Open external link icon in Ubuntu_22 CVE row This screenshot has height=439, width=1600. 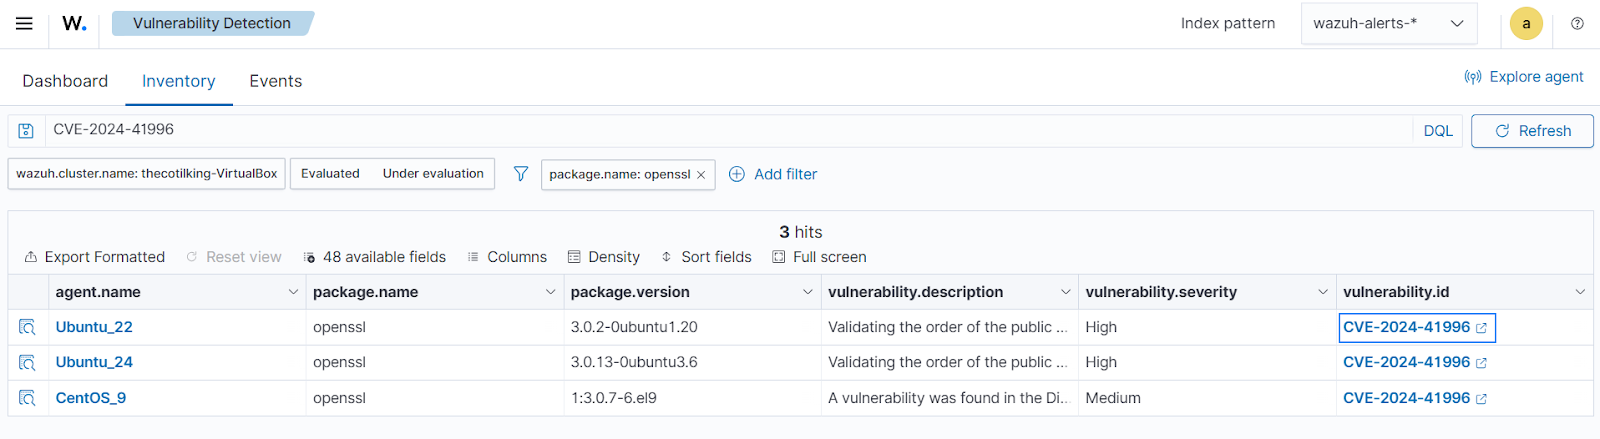pos(1481,328)
